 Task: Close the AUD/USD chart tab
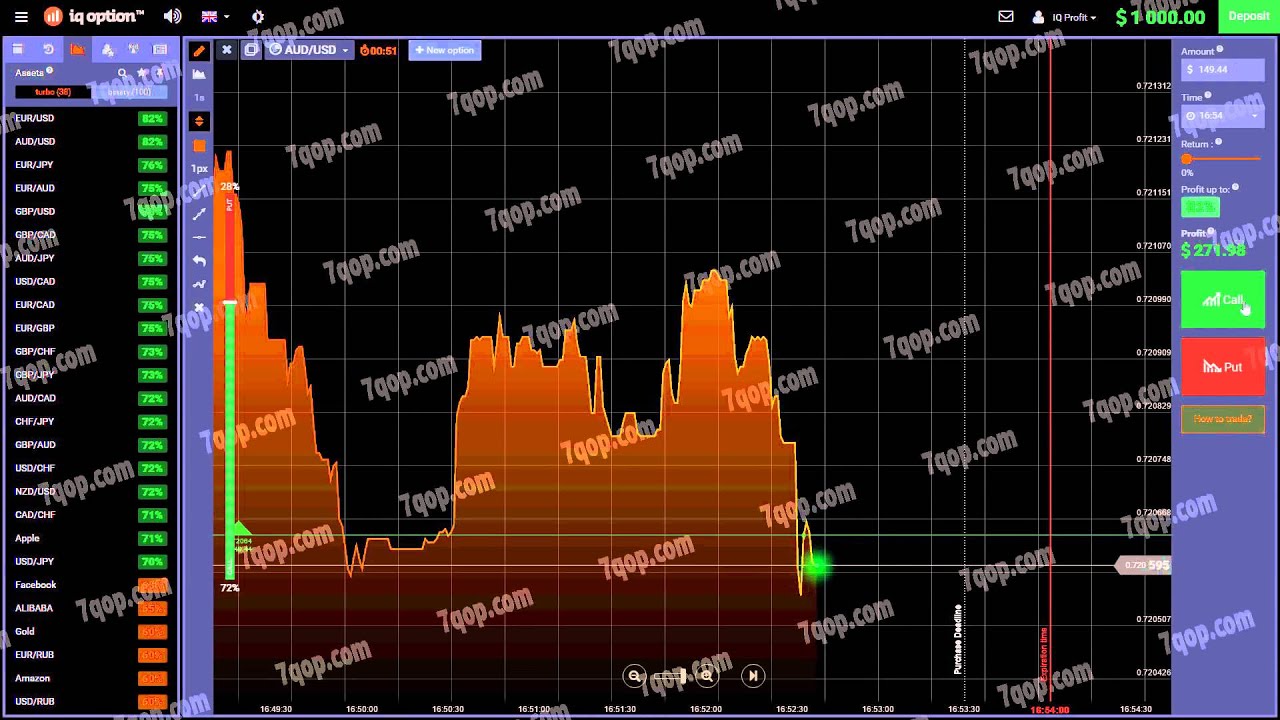227,50
